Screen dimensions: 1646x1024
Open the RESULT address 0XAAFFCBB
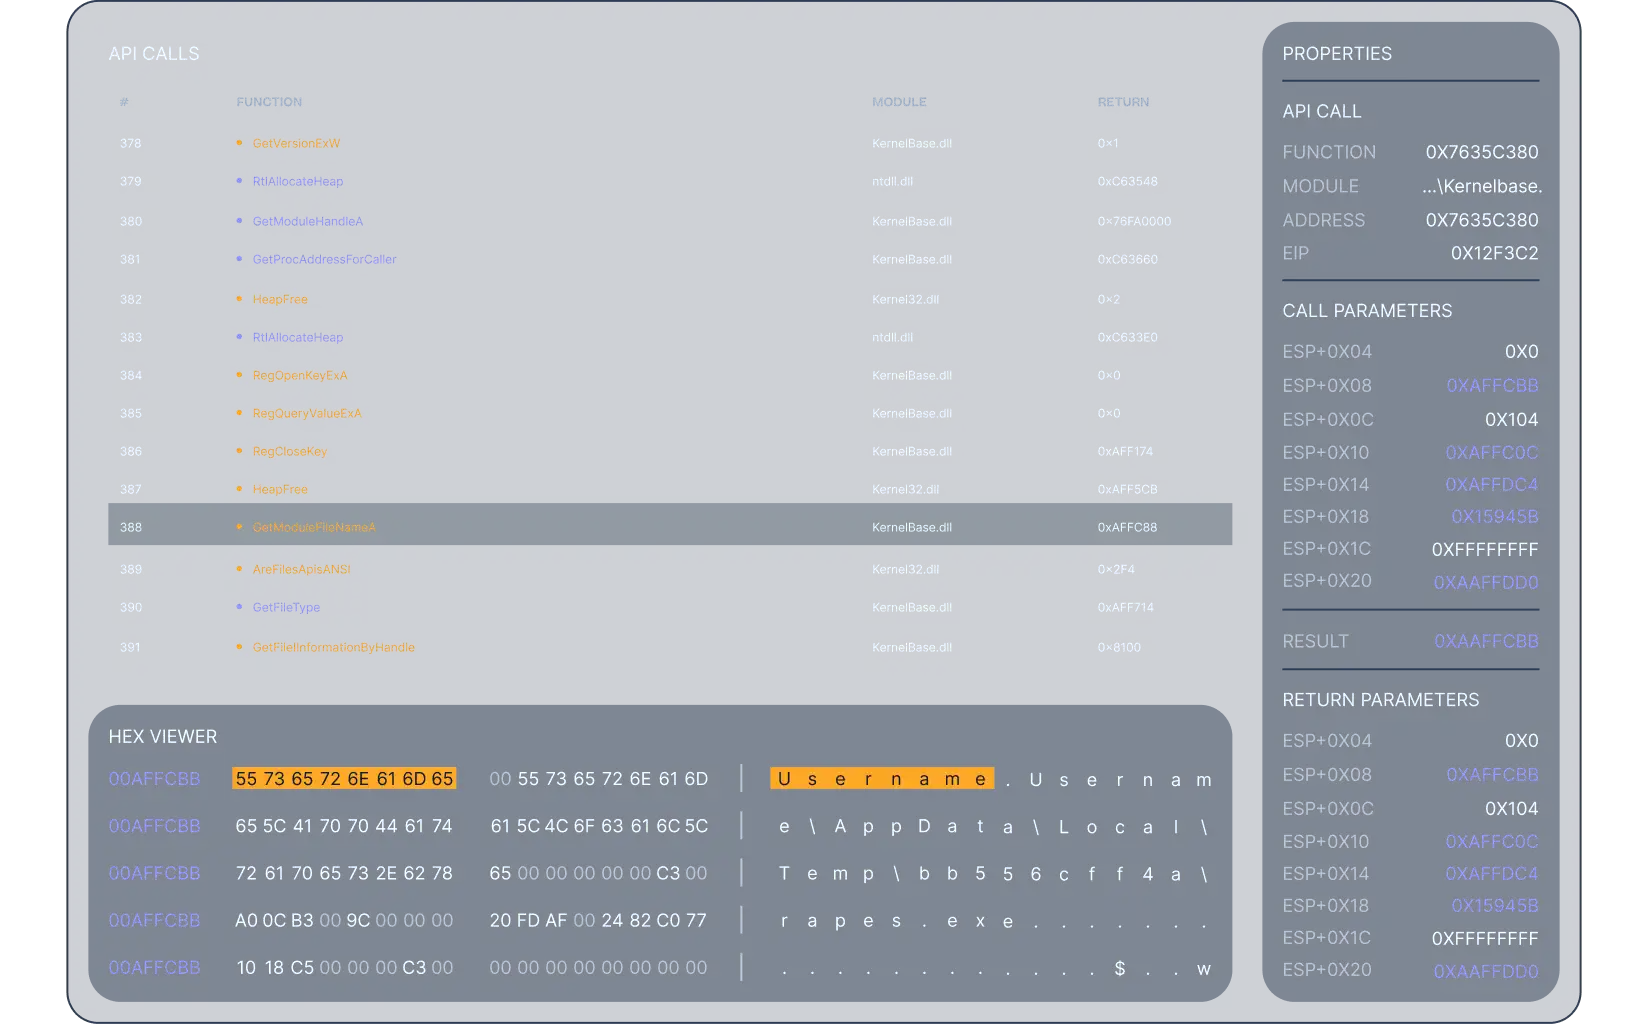pos(1486,641)
